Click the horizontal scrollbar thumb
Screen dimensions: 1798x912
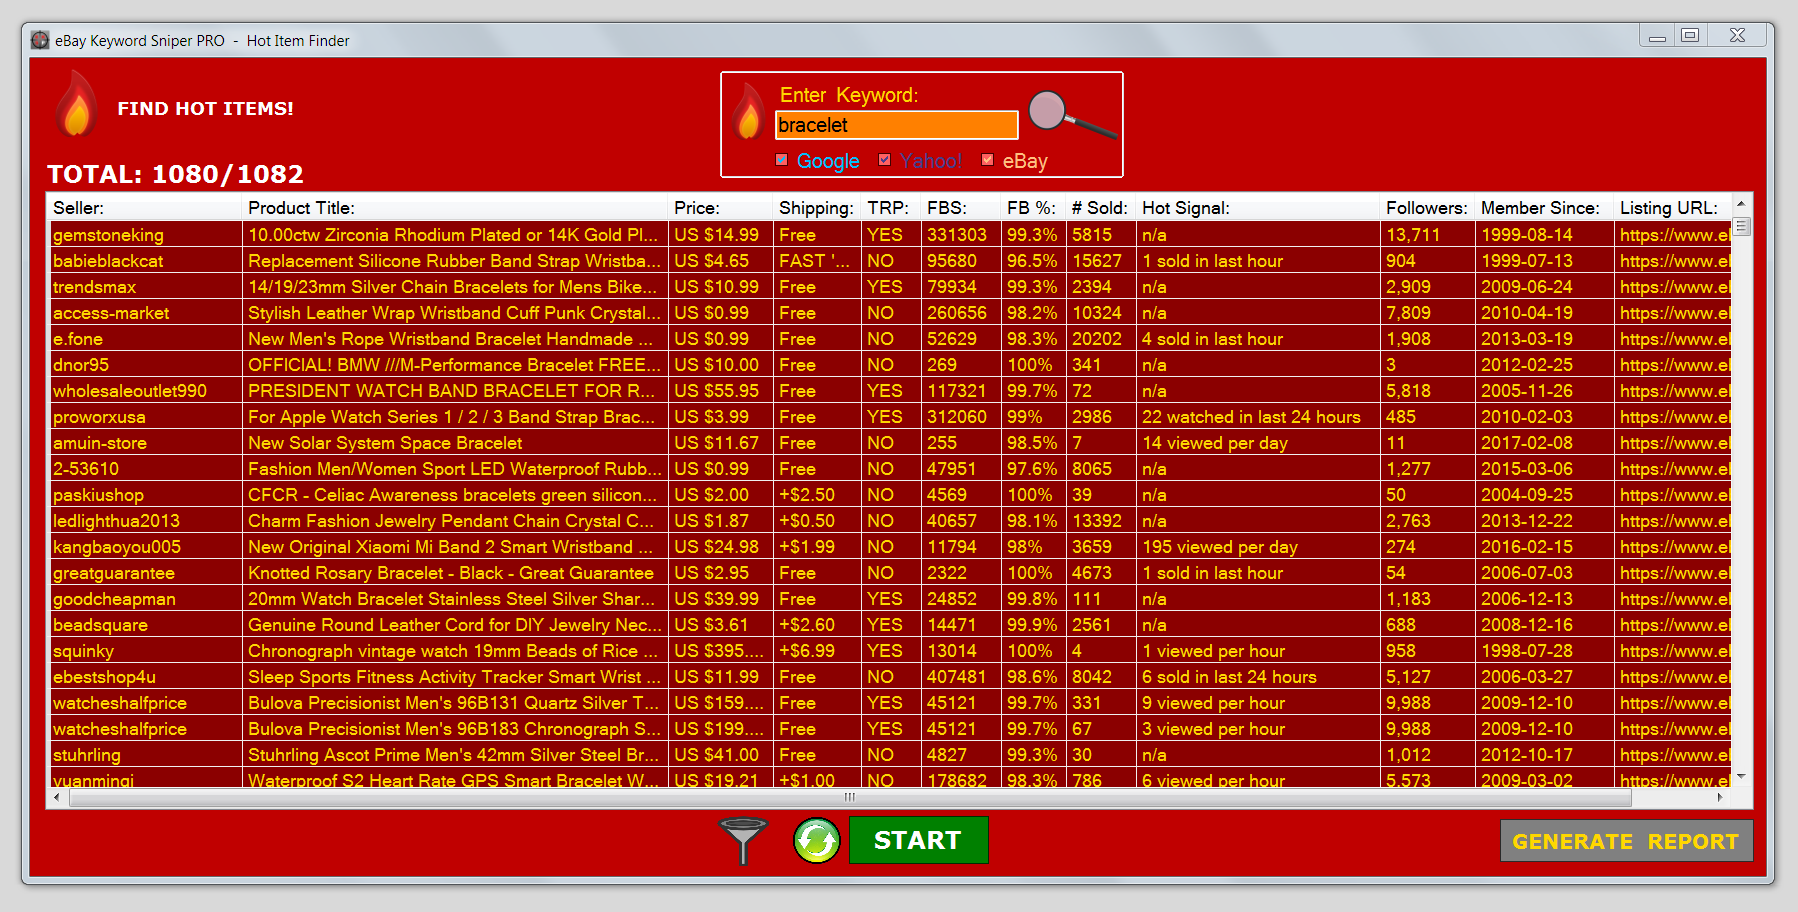coord(849,797)
